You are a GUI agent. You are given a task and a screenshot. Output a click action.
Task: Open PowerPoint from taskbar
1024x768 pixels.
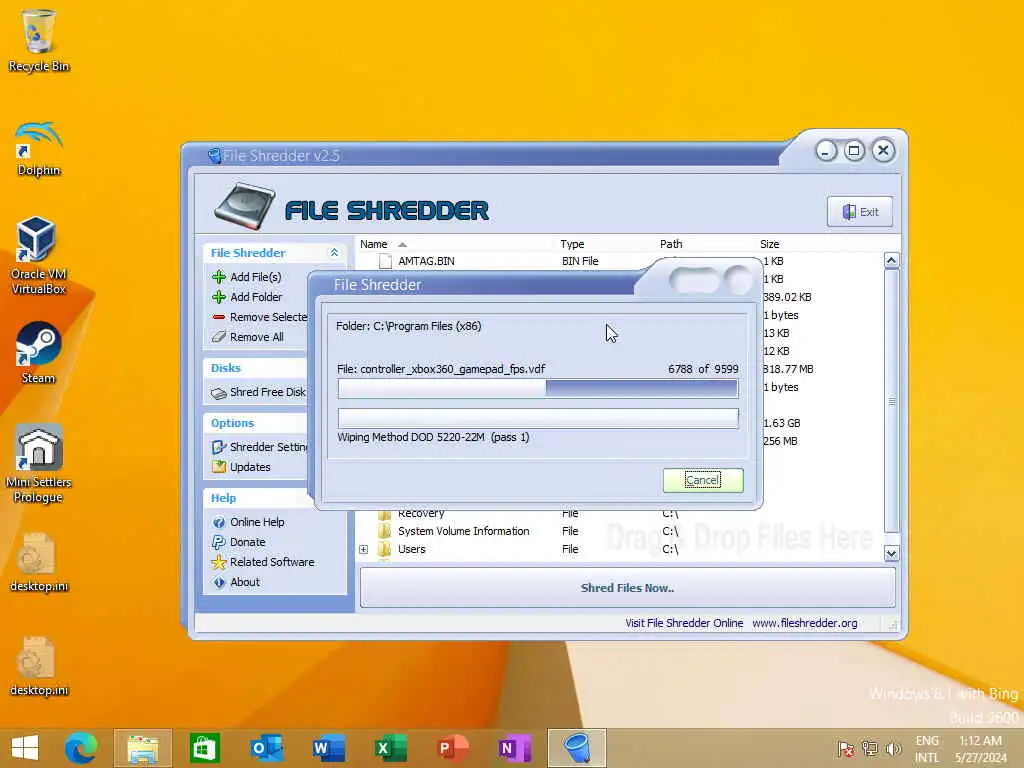[x=452, y=748]
